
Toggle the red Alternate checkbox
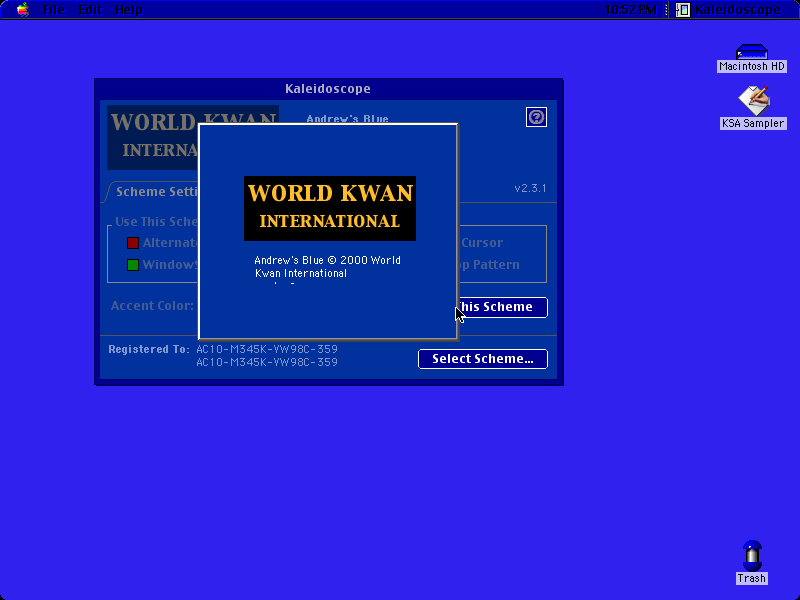tap(133, 243)
